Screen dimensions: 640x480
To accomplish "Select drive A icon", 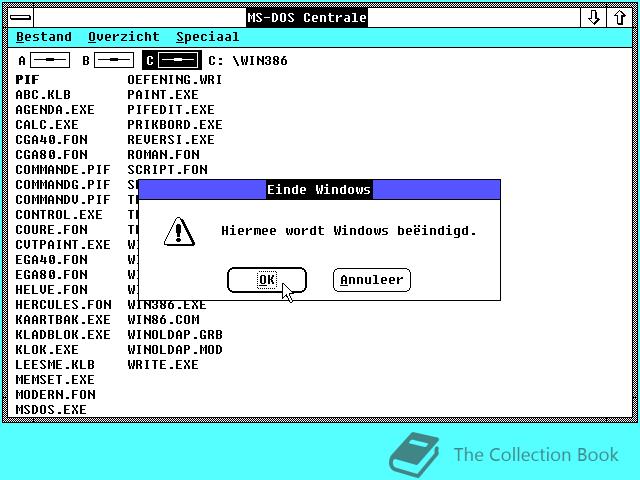I will [x=44, y=60].
